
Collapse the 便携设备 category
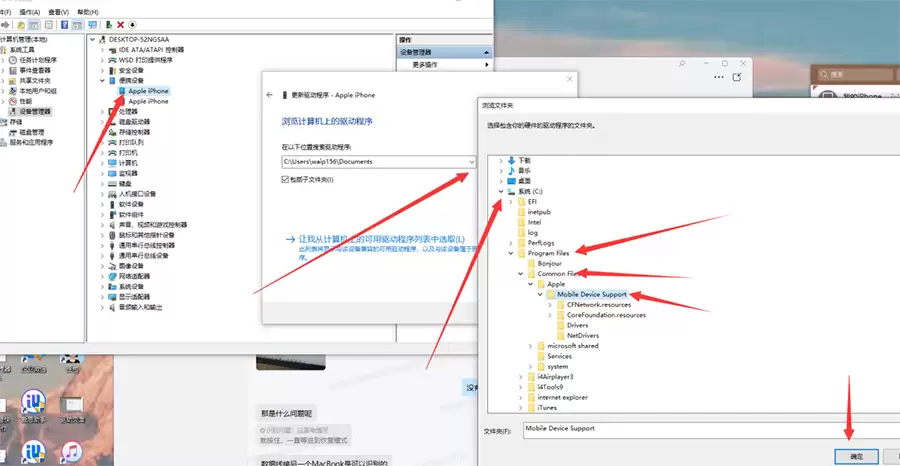pyautogui.click(x=103, y=80)
